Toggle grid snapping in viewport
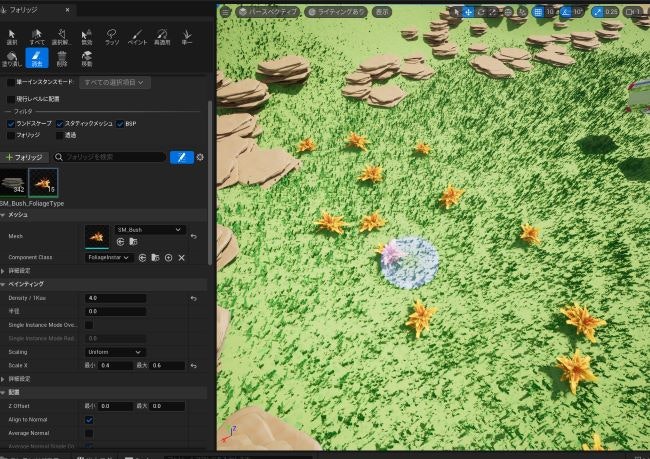The height and width of the screenshot is (459, 650). click(538, 12)
